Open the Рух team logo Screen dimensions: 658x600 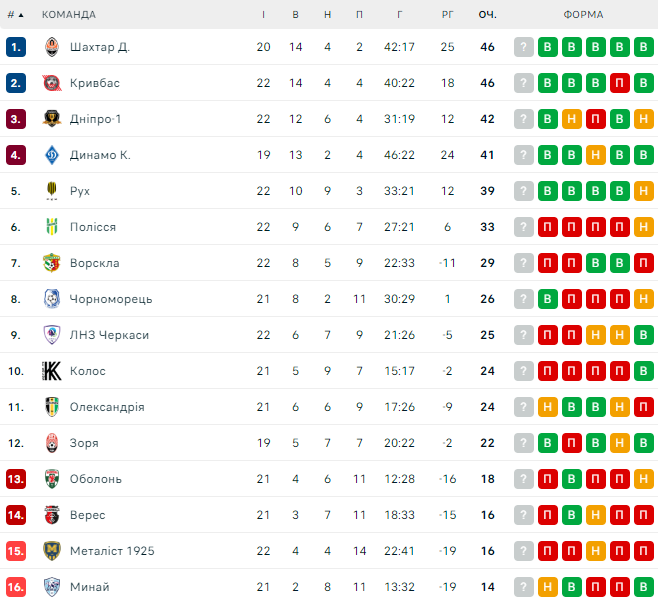[52, 191]
